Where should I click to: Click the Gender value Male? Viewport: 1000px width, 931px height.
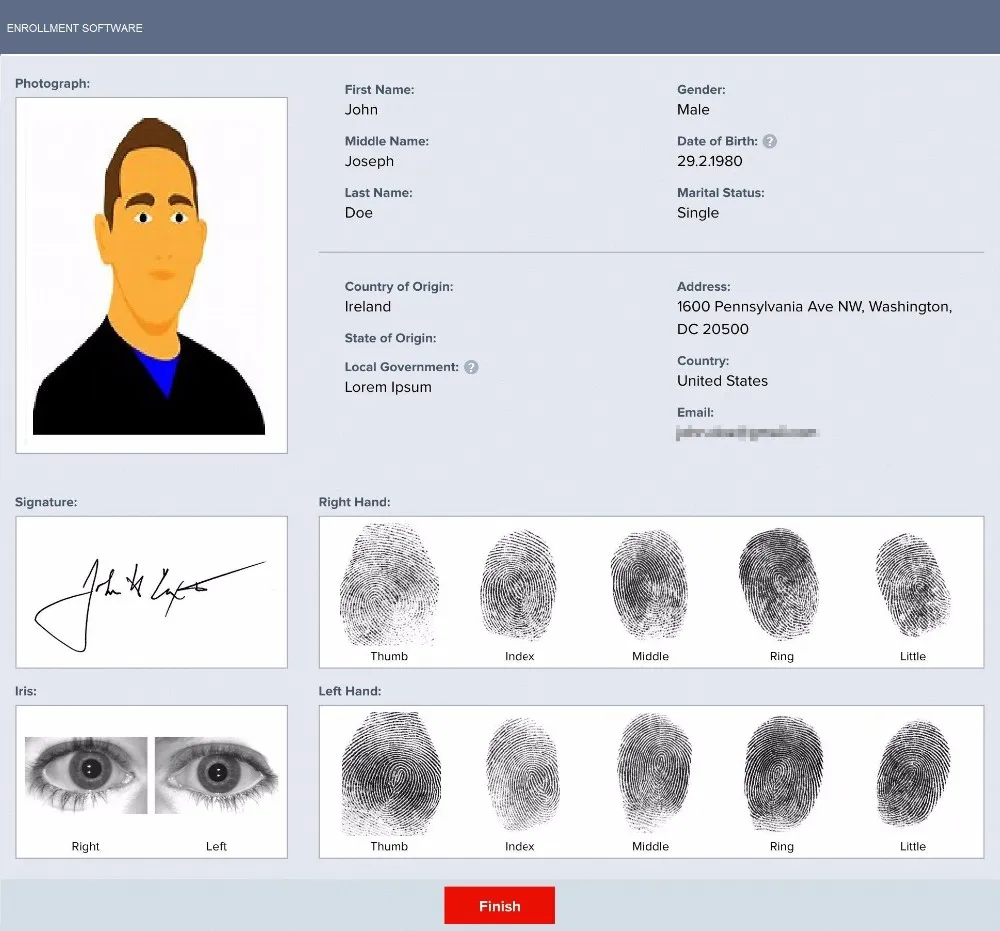pyautogui.click(x=693, y=109)
